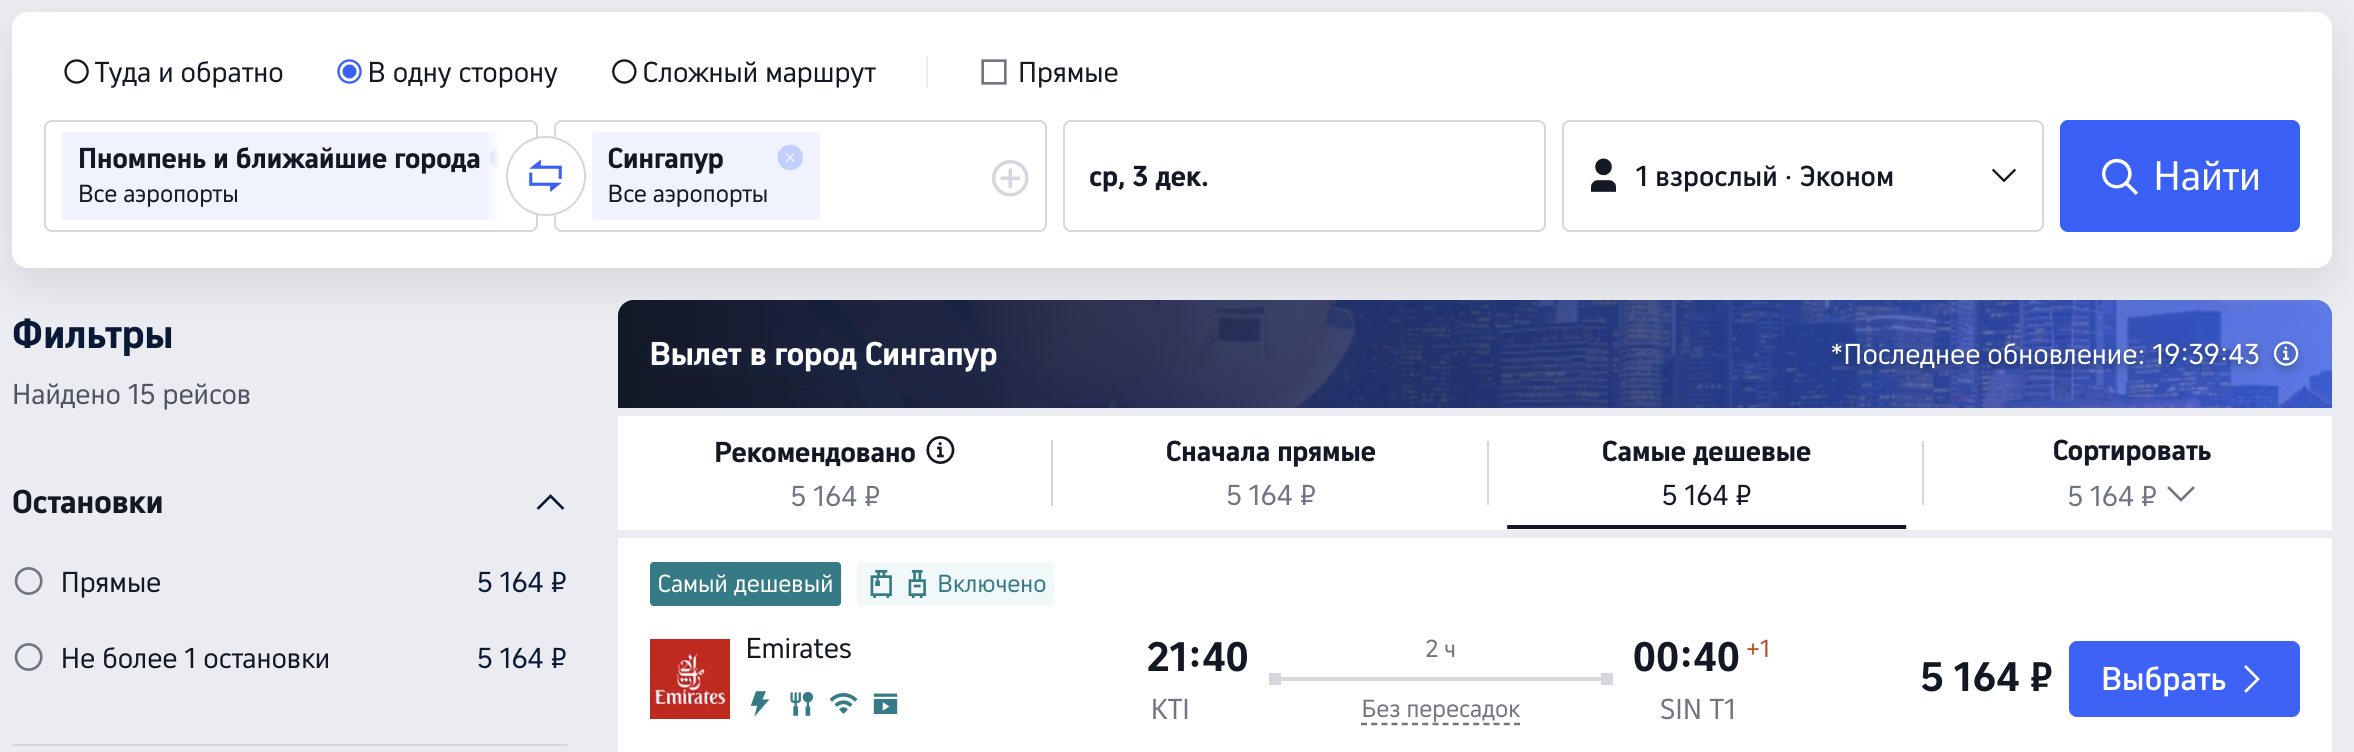Click info icon beside last update time

point(2286,354)
